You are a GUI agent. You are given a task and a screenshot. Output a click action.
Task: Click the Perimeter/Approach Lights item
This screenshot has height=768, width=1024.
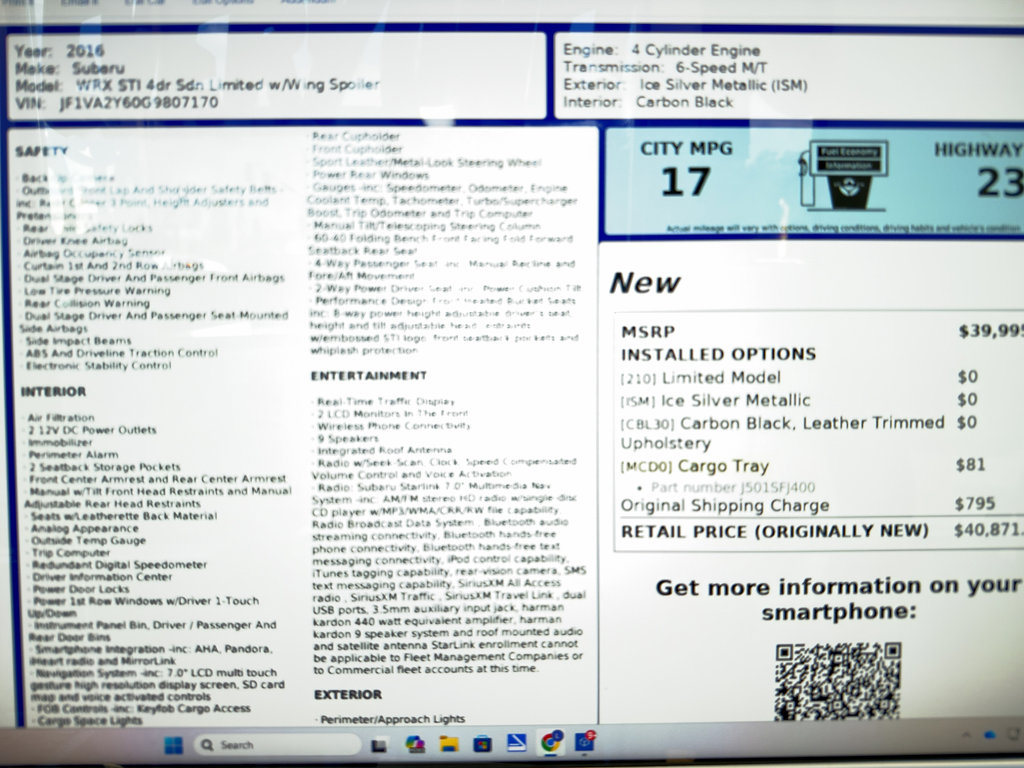pyautogui.click(x=392, y=719)
